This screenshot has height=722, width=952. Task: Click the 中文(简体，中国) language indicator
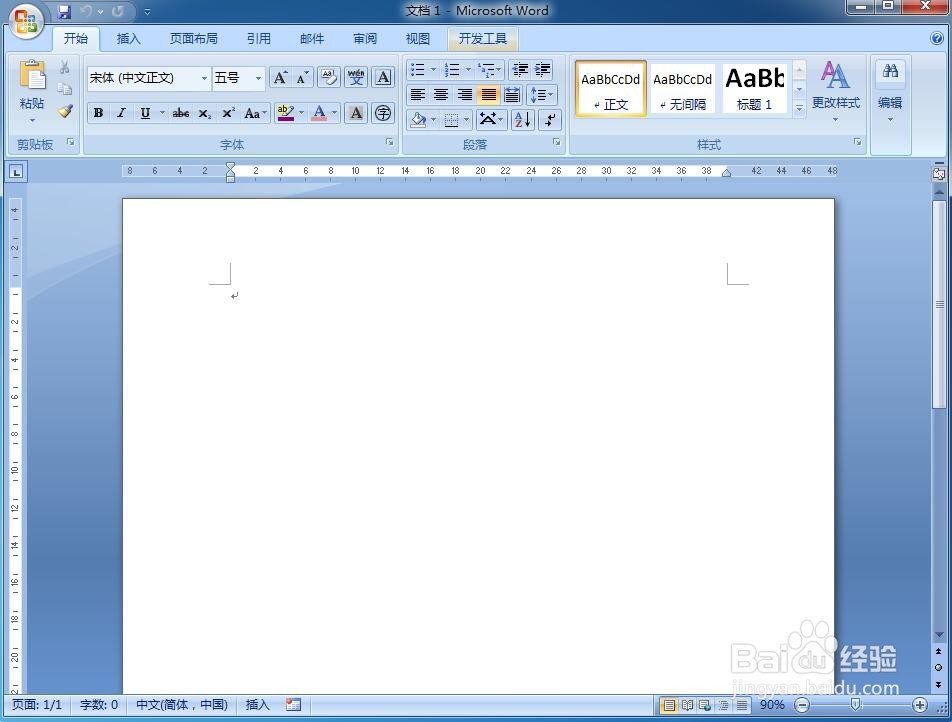click(182, 704)
